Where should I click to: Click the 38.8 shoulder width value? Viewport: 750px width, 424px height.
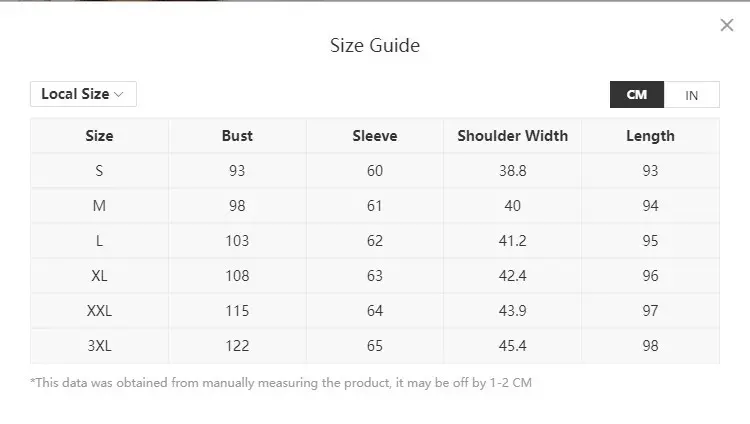512,171
